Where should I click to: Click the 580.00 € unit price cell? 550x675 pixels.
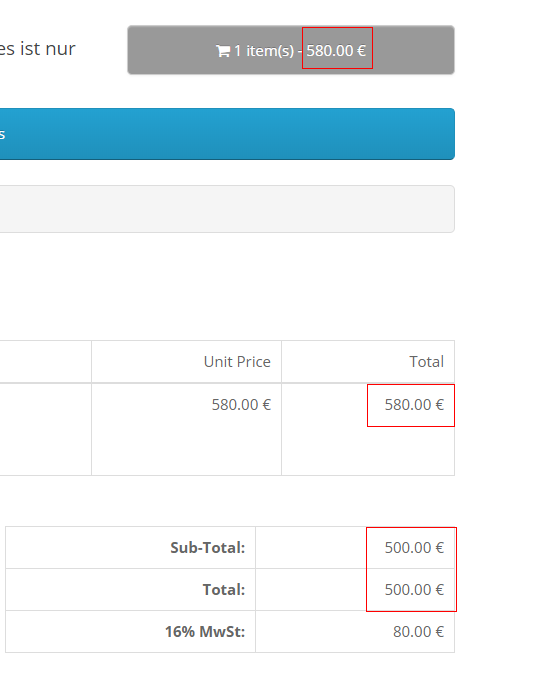point(241,405)
